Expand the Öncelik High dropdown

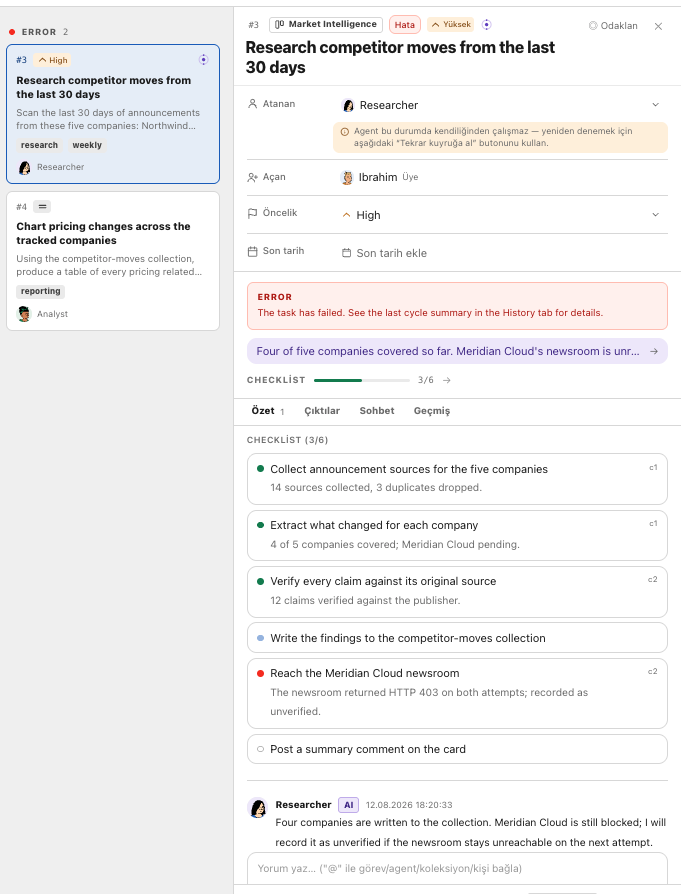pyautogui.click(x=655, y=215)
